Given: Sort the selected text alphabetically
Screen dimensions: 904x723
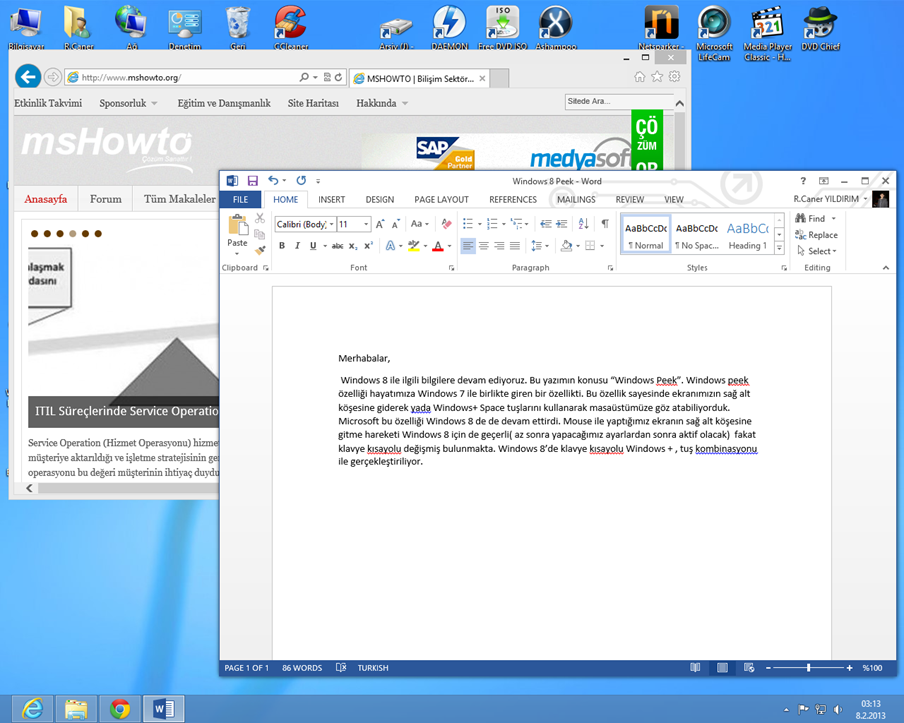Looking at the screenshot, I should [583, 224].
